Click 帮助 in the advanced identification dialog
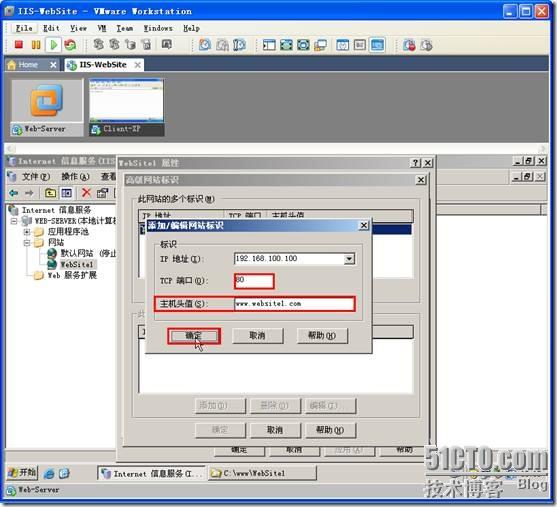Image resolution: width=557 pixels, height=507 pixels. point(330,430)
